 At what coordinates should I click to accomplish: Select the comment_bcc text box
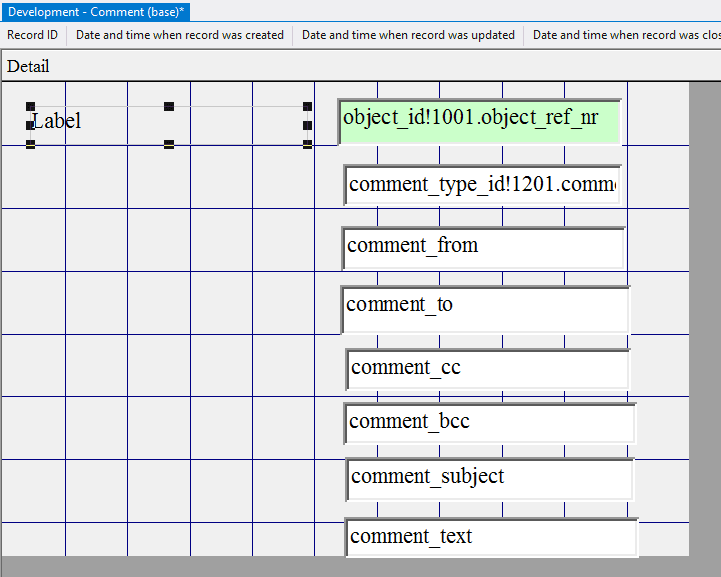(489, 423)
